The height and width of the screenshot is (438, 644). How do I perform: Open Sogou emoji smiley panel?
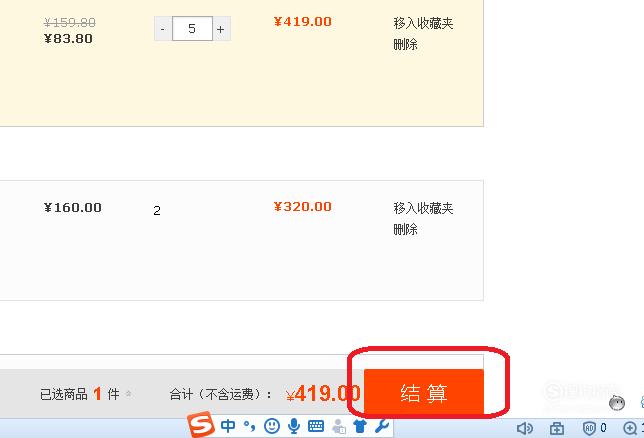(x=271, y=426)
